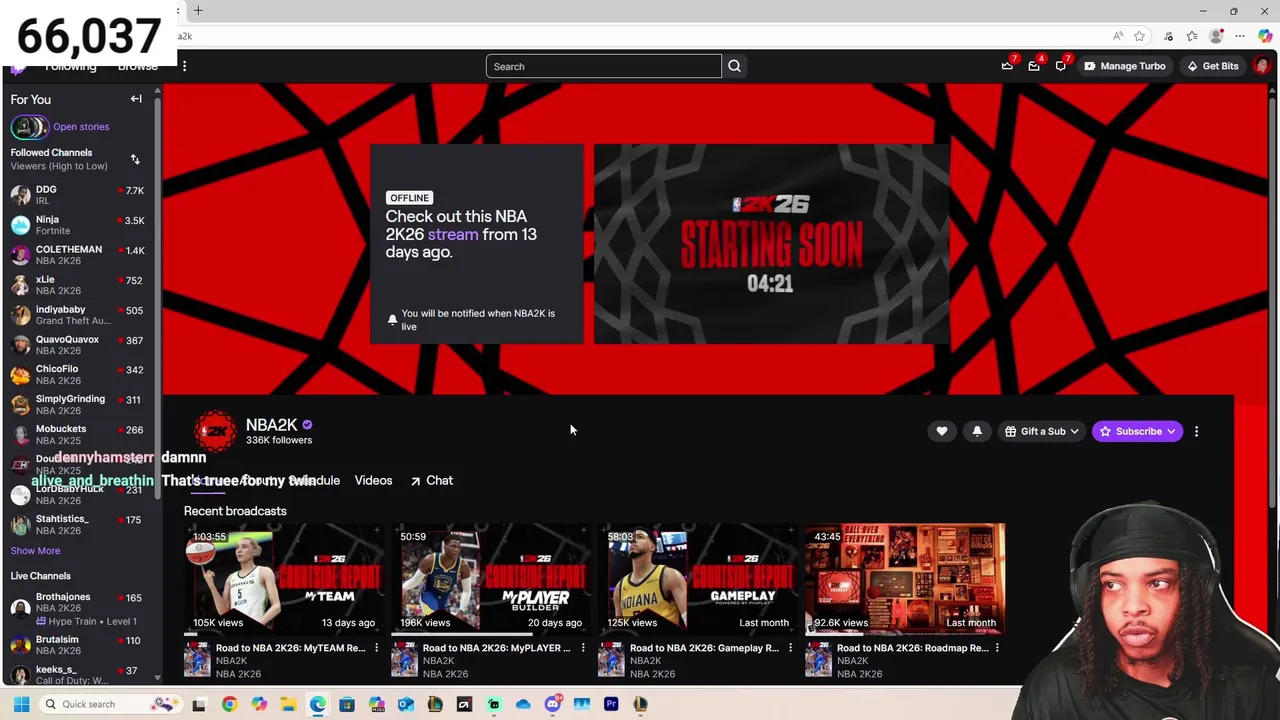
Task: Open DDG channel in sidebar
Action: pyautogui.click(x=78, y=195)
